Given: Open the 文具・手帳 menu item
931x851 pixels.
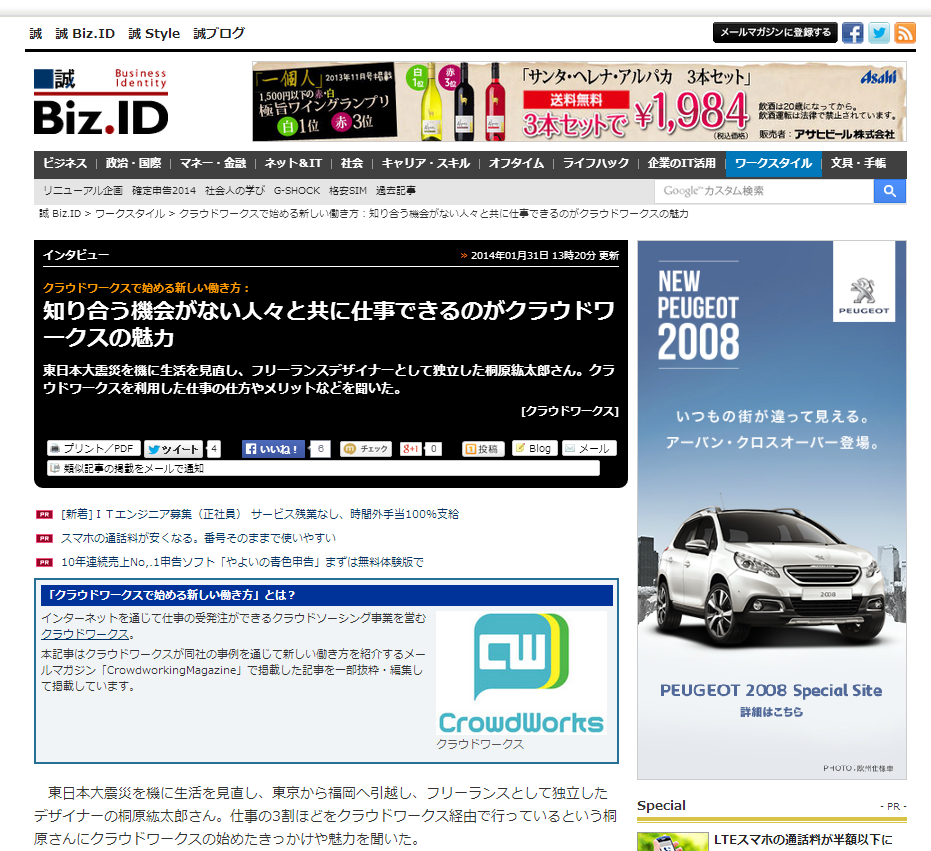Looking at the screenshot, I should tap(858, 163).
